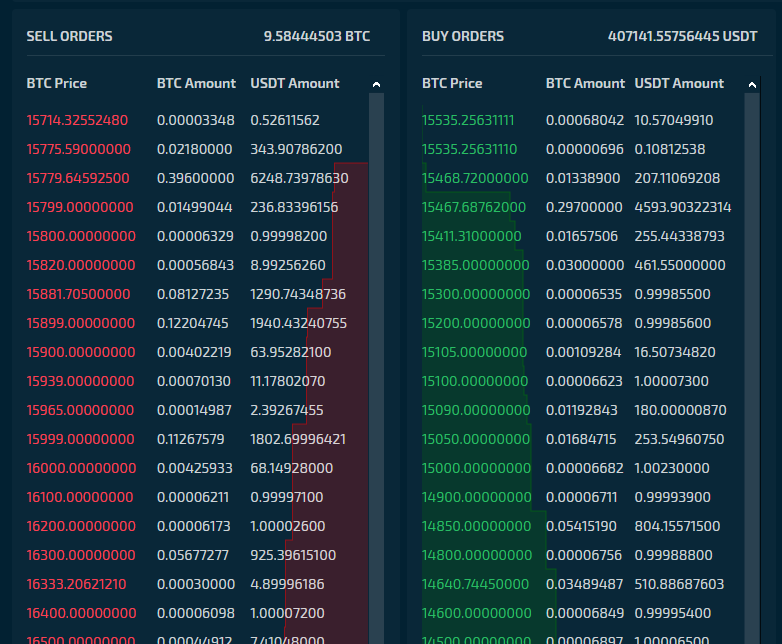Choose the buy order priced 15385.00000000

click(x=583, y=265)
